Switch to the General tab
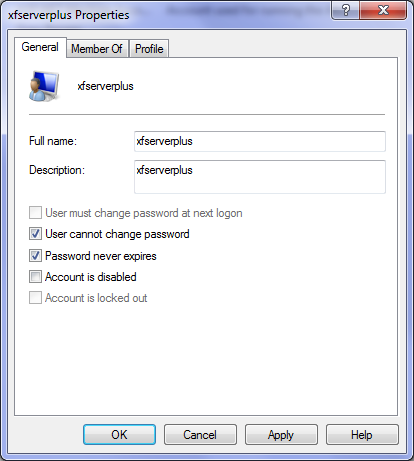 [40, 47]
